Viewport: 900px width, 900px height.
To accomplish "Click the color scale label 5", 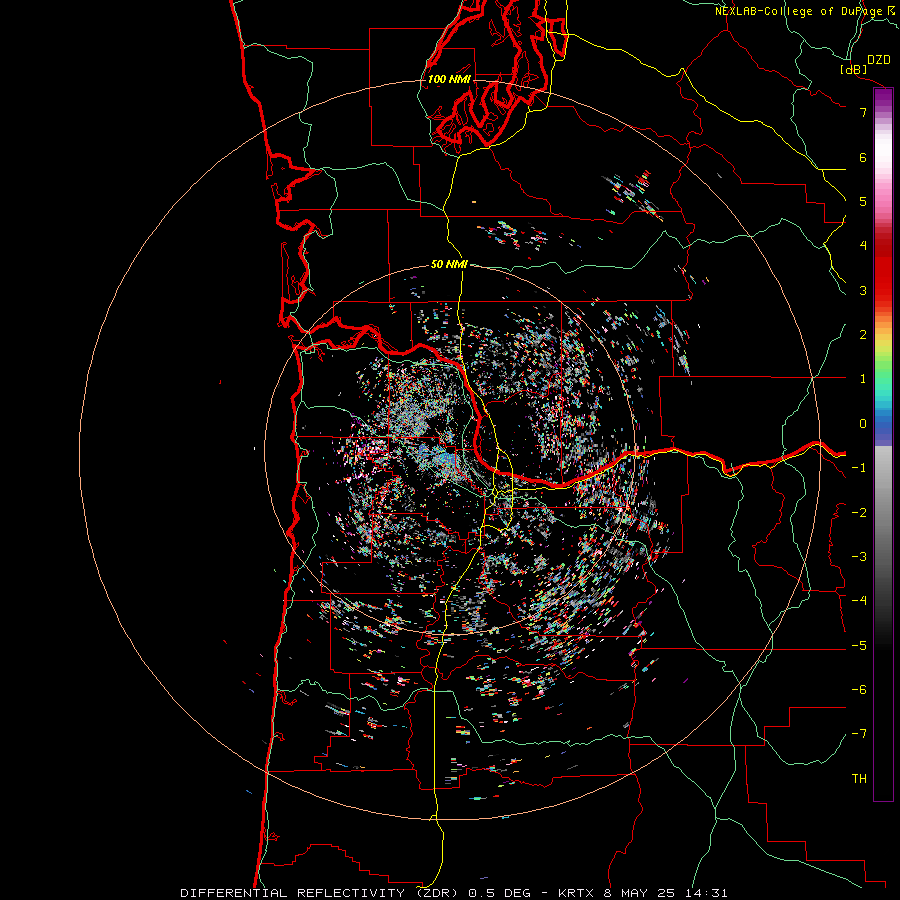I will point(863,201).
